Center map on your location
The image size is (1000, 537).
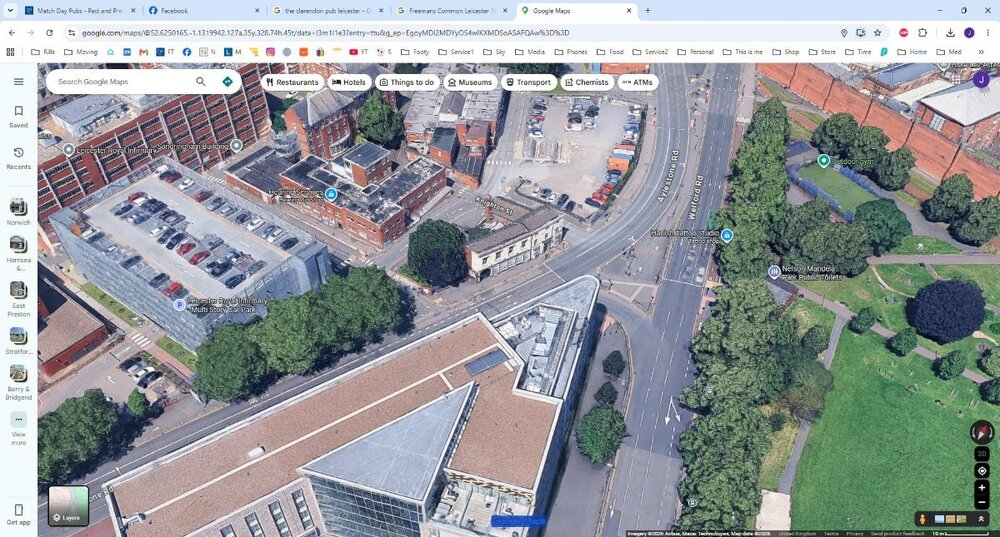pyautogui.click(x=982, y=471)
